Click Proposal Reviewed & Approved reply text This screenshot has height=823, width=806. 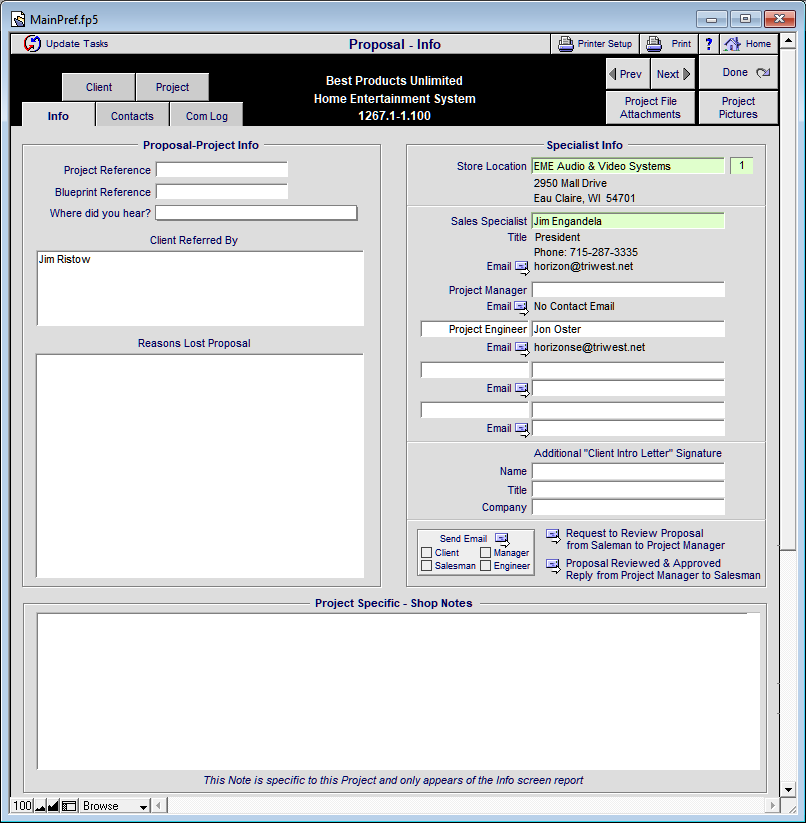(663, 569)
